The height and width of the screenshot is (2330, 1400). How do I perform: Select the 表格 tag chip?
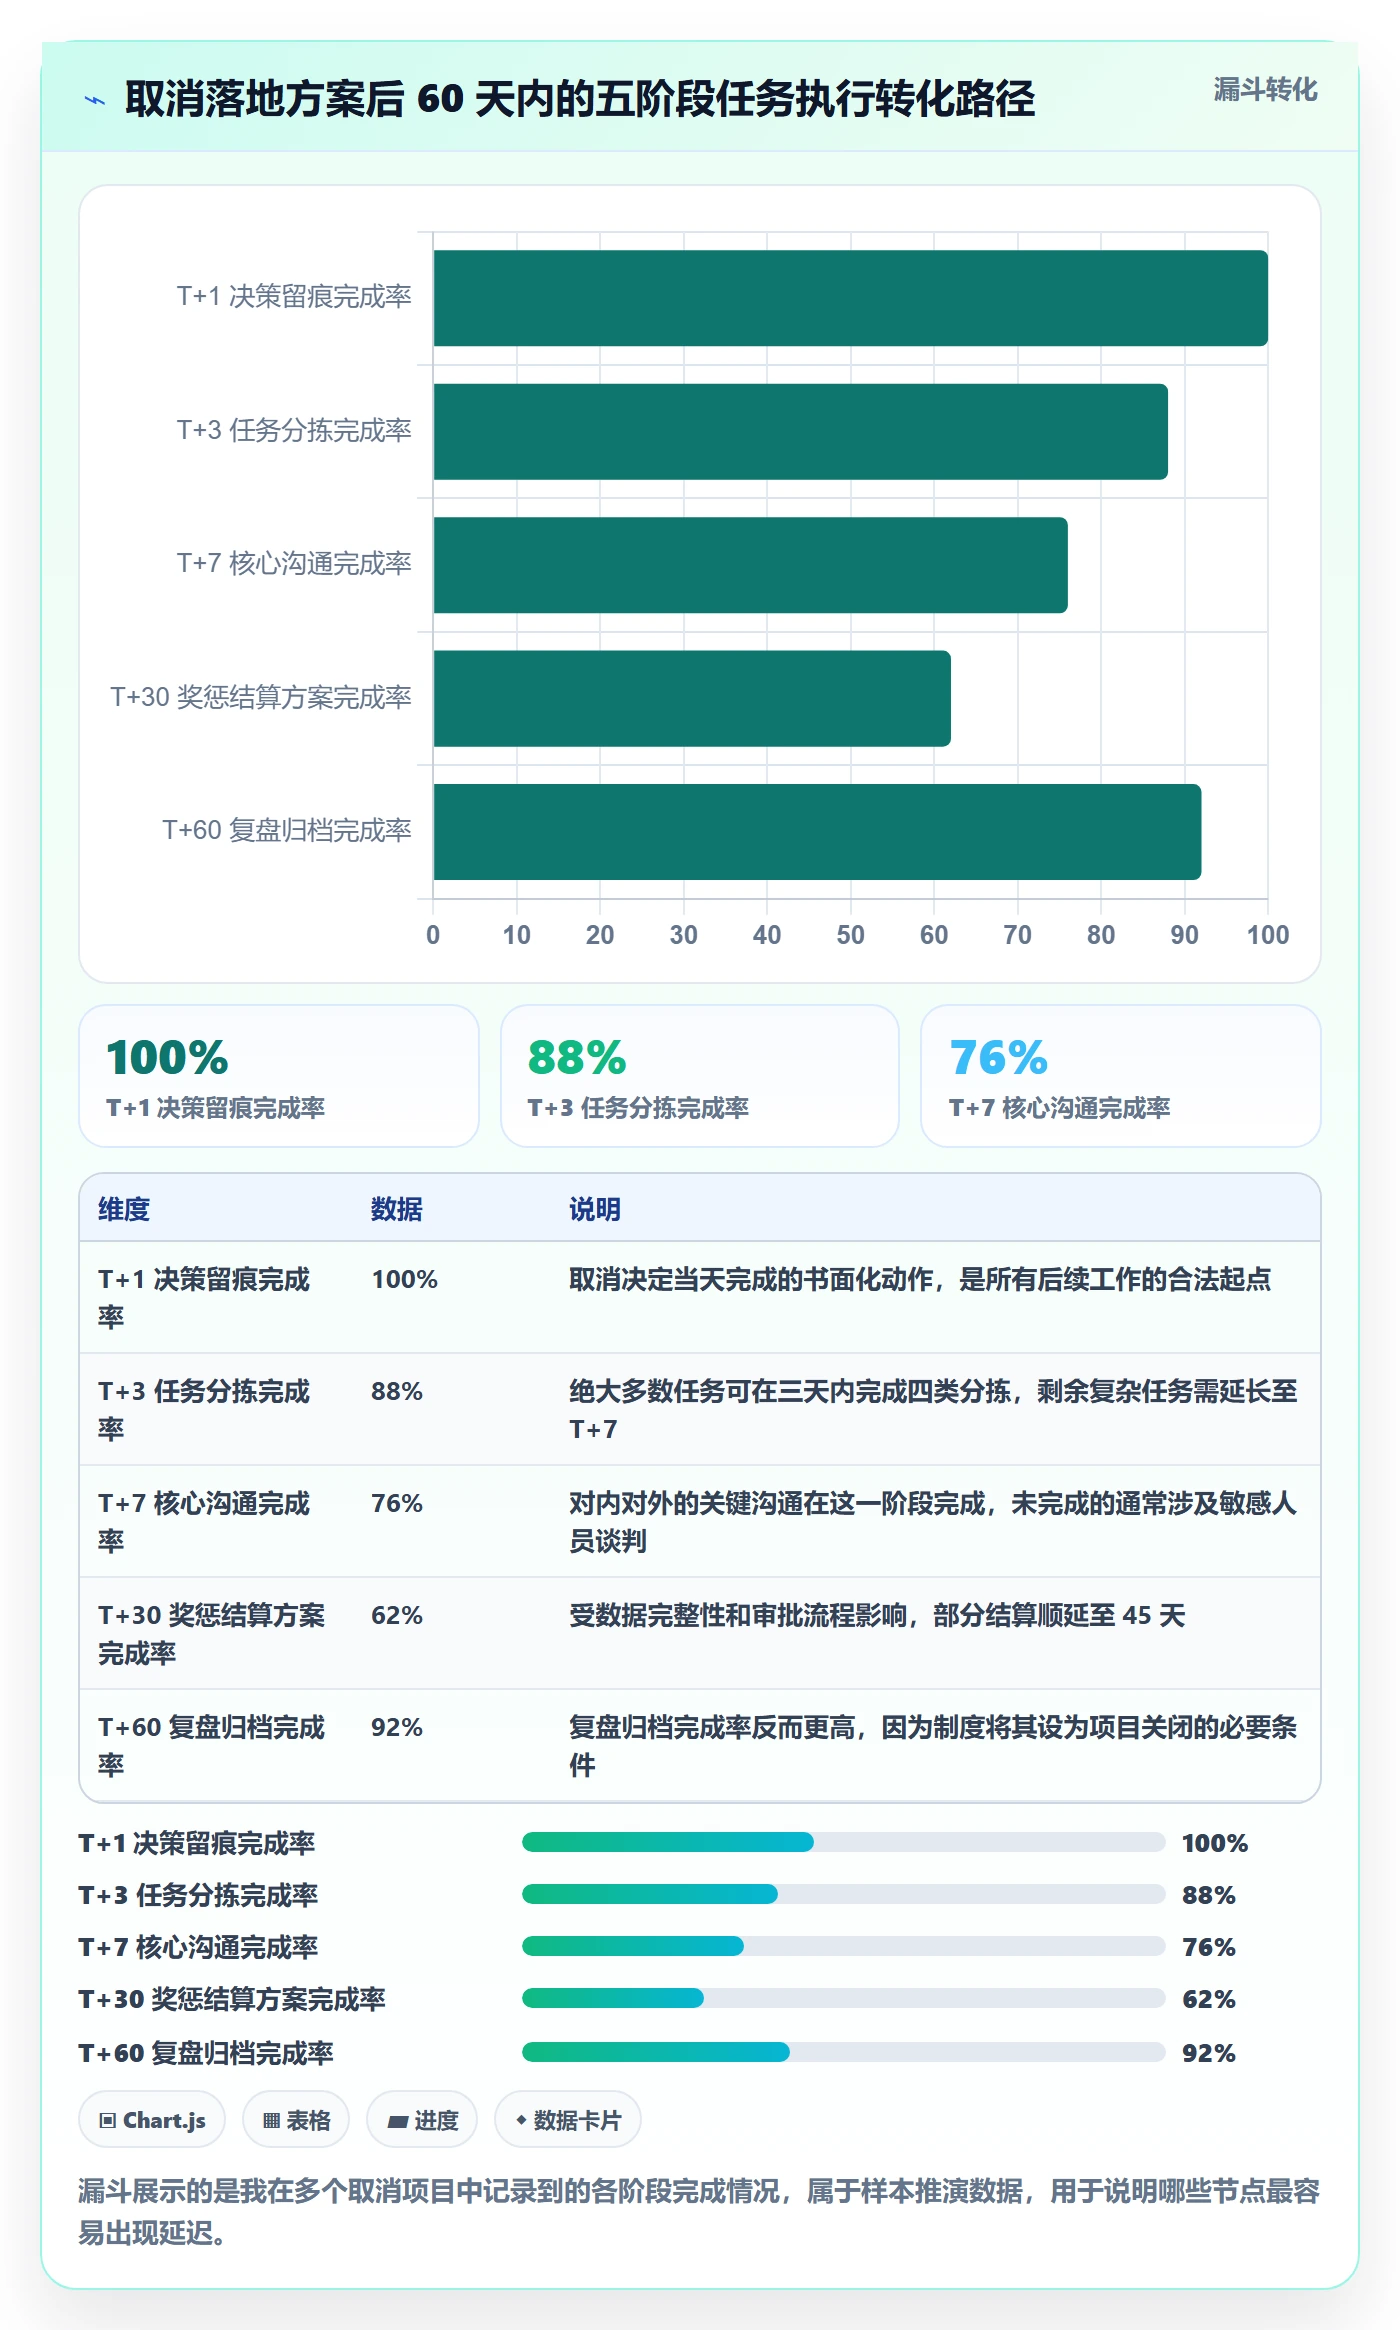click(296, 2120)
